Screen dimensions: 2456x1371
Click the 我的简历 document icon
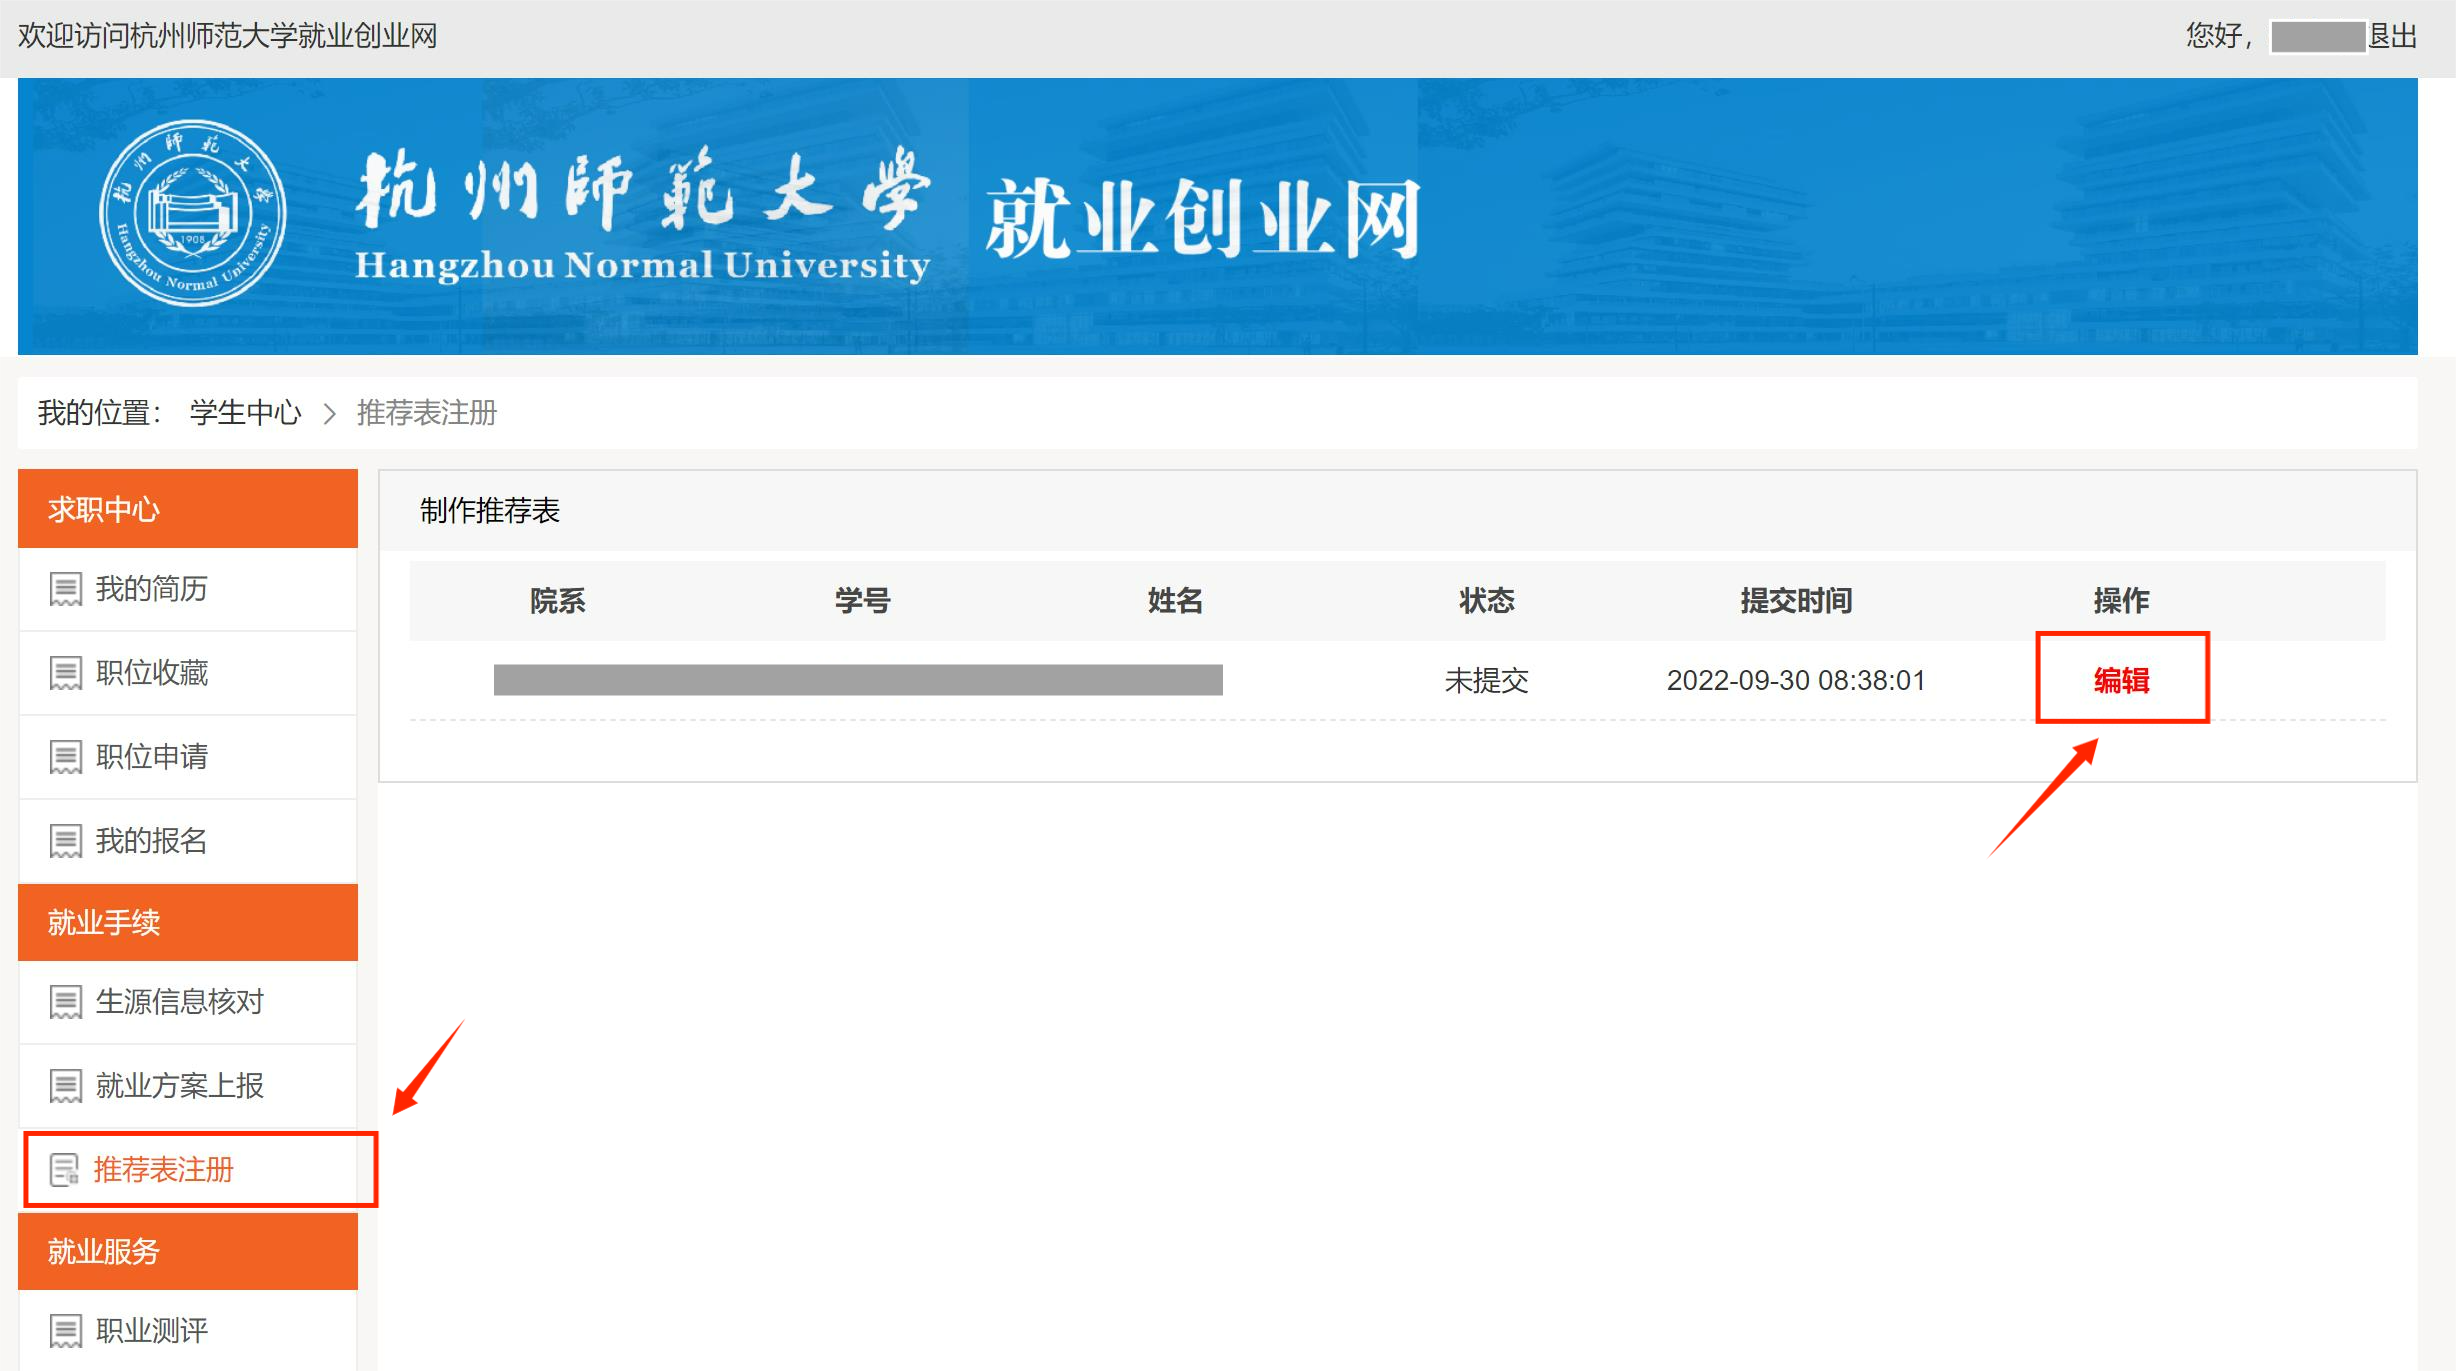point(66,589)
